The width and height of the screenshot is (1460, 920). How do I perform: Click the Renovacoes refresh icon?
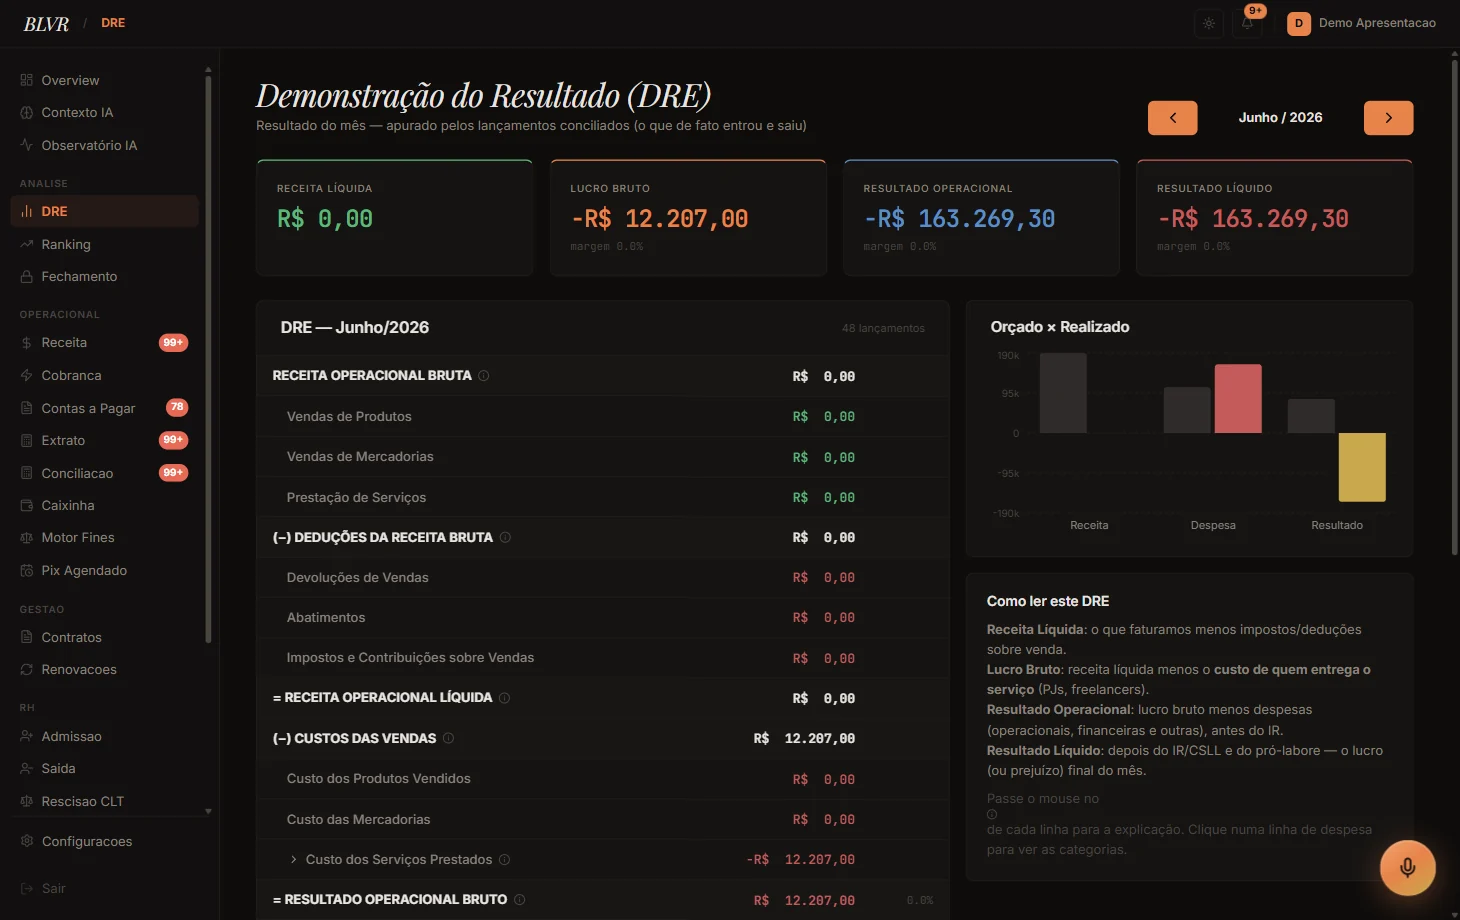[x=27, y=670]
